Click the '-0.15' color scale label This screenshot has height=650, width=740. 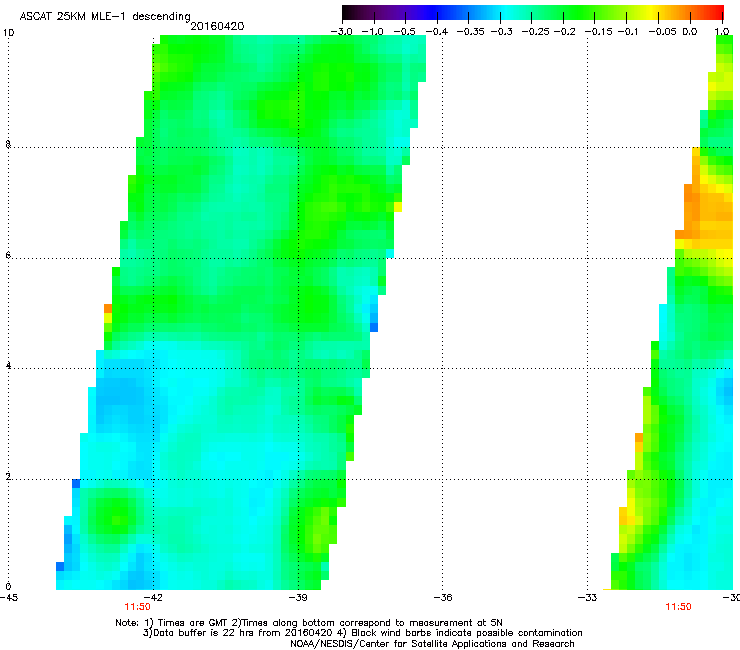point(598,32)
